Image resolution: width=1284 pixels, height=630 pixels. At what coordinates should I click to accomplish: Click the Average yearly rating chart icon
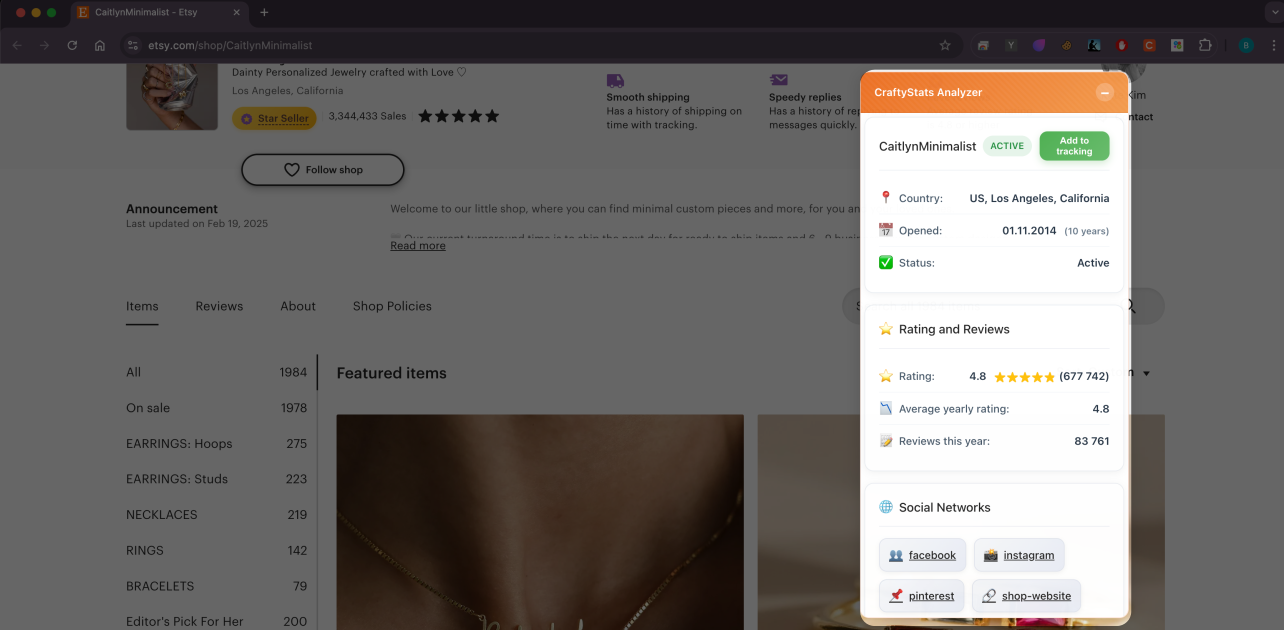point(885,408)
